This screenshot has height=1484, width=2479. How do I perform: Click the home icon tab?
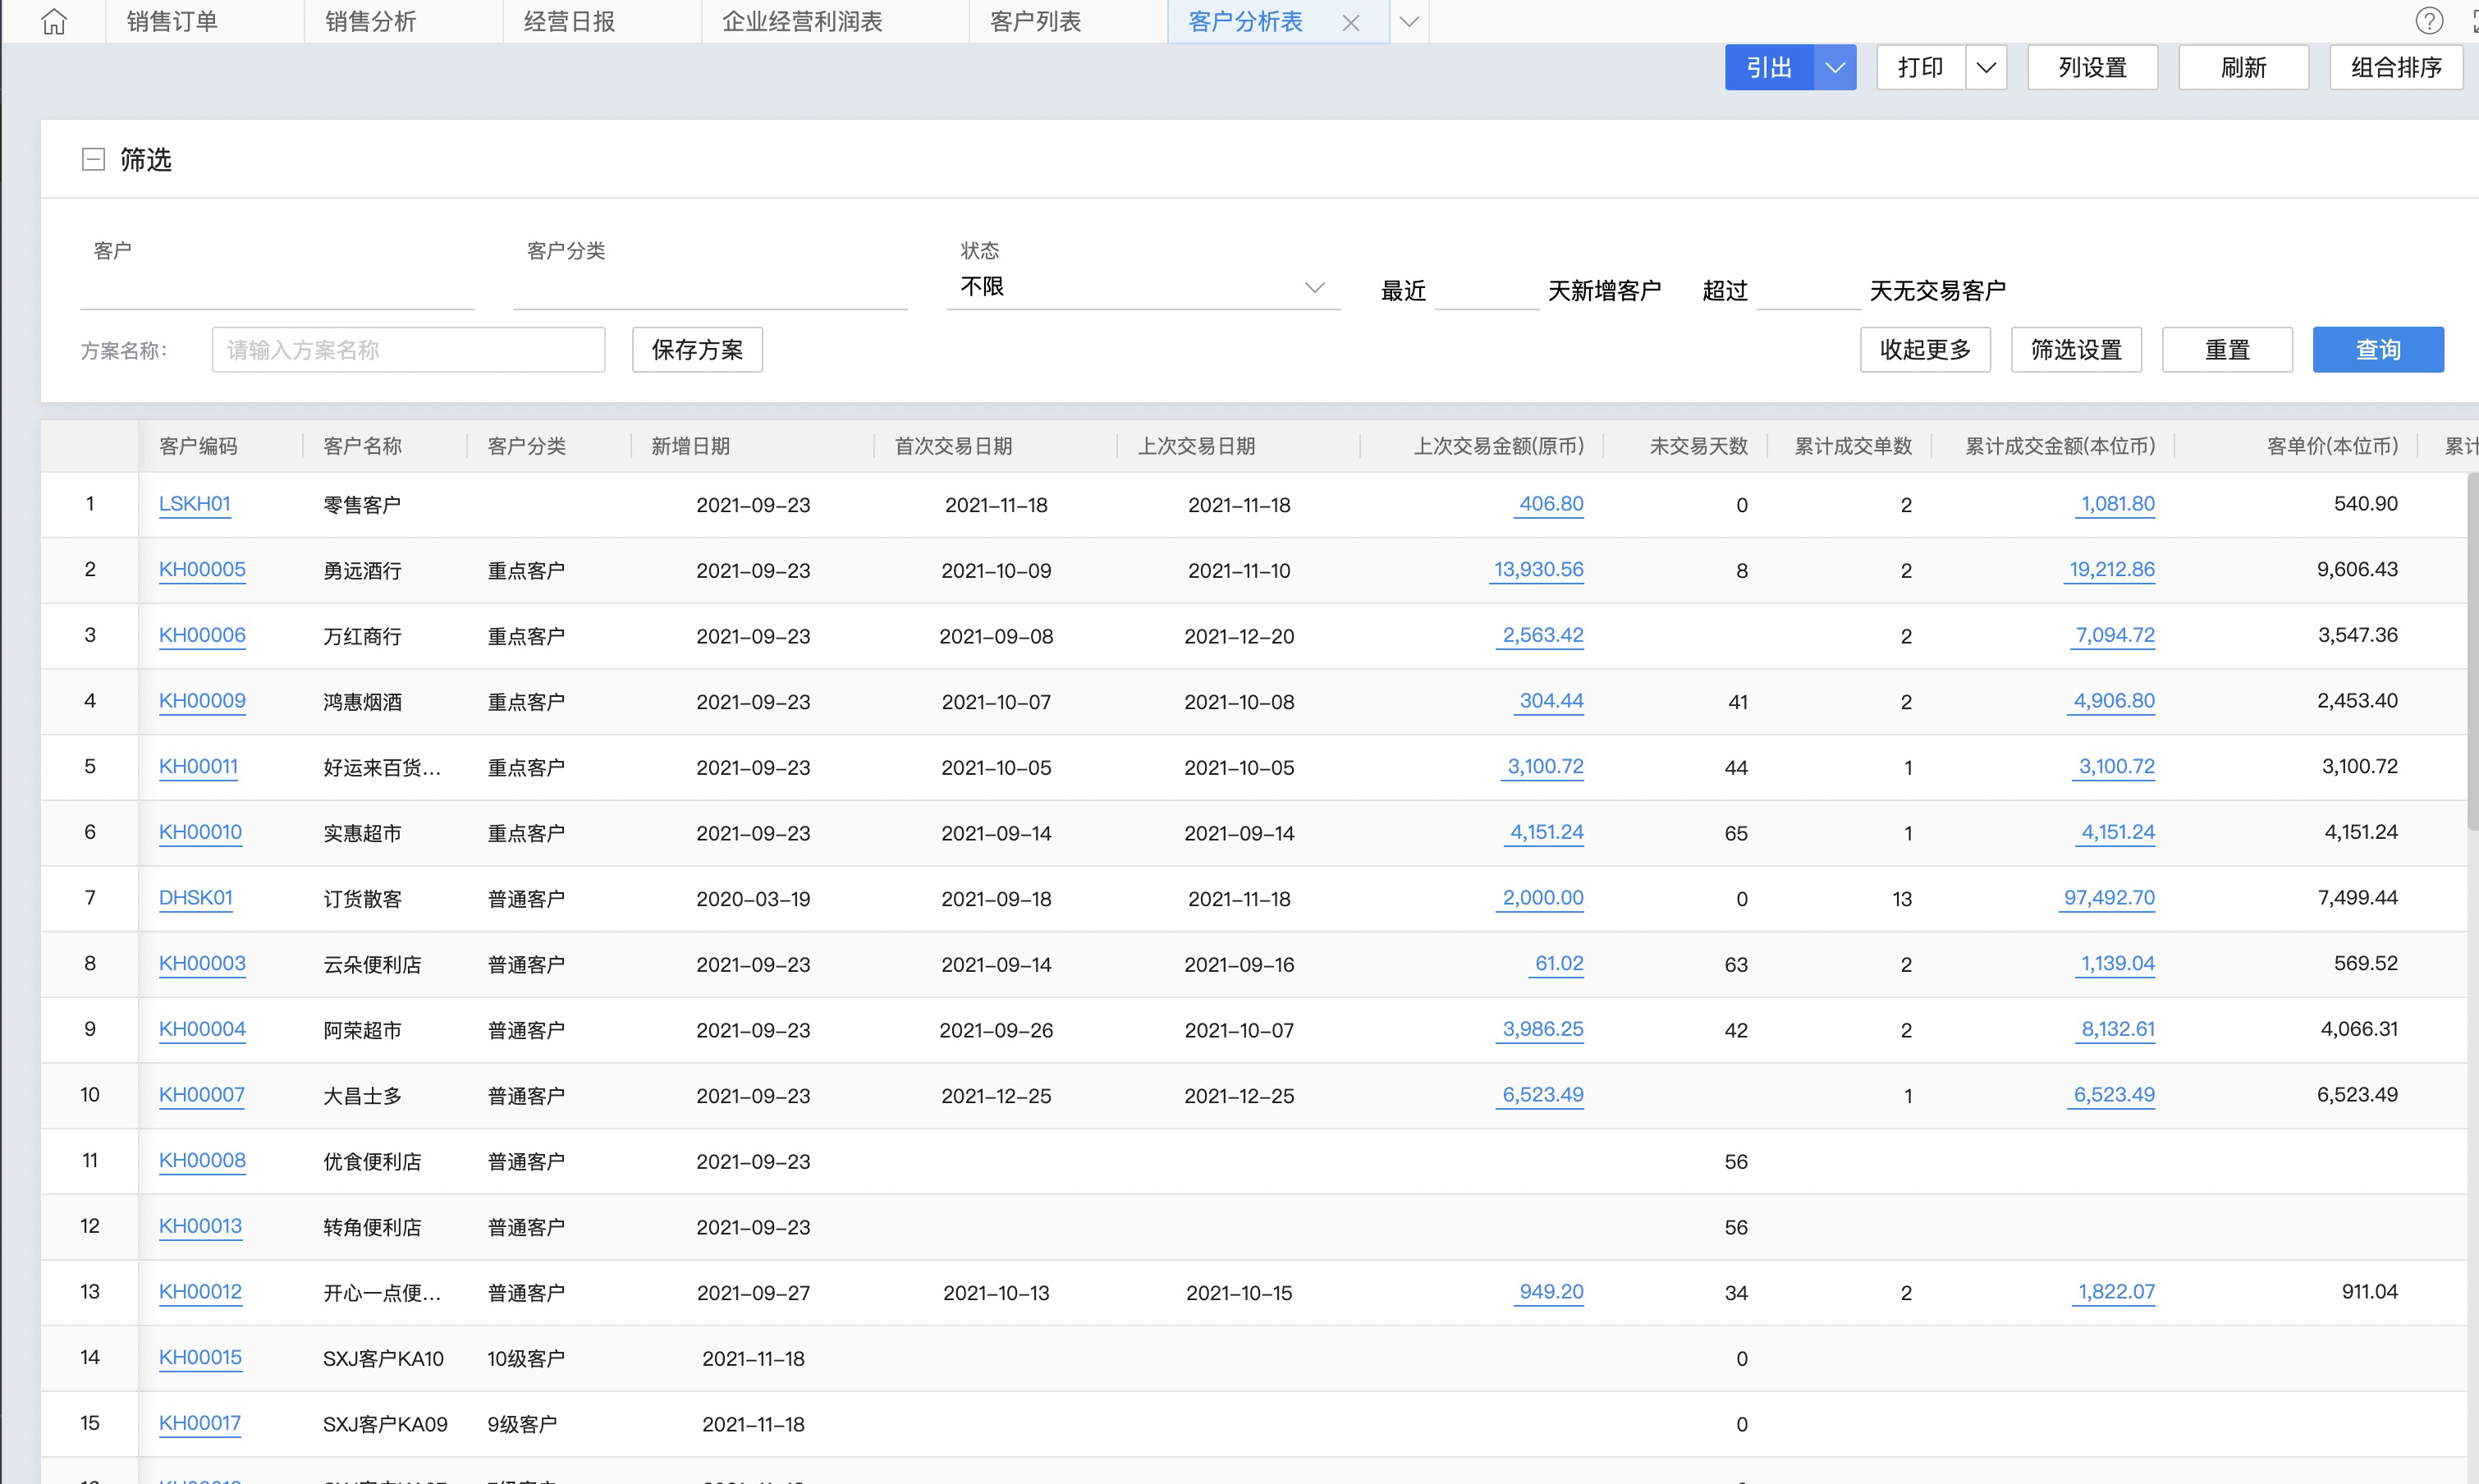click(54, 22)
